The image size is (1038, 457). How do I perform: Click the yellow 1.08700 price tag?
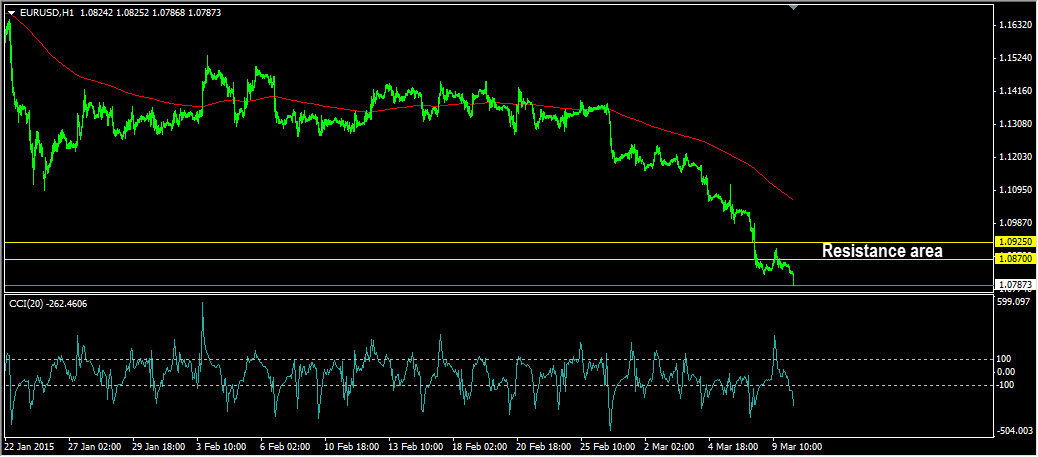click(1014, 259)
